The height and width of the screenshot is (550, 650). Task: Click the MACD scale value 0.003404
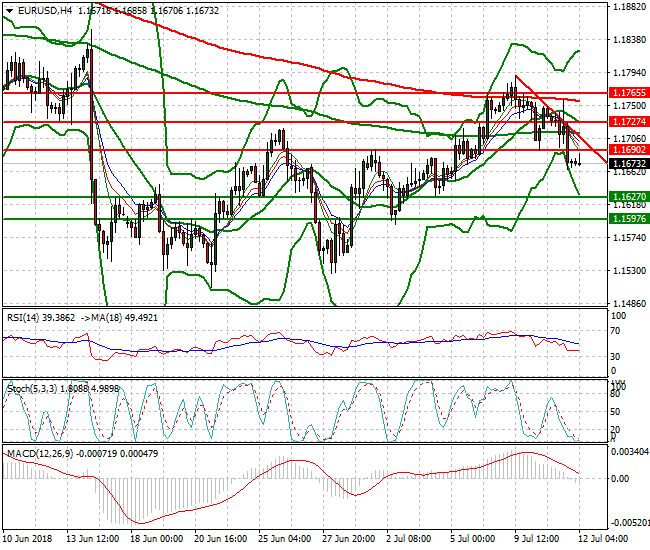pos(629,452)
